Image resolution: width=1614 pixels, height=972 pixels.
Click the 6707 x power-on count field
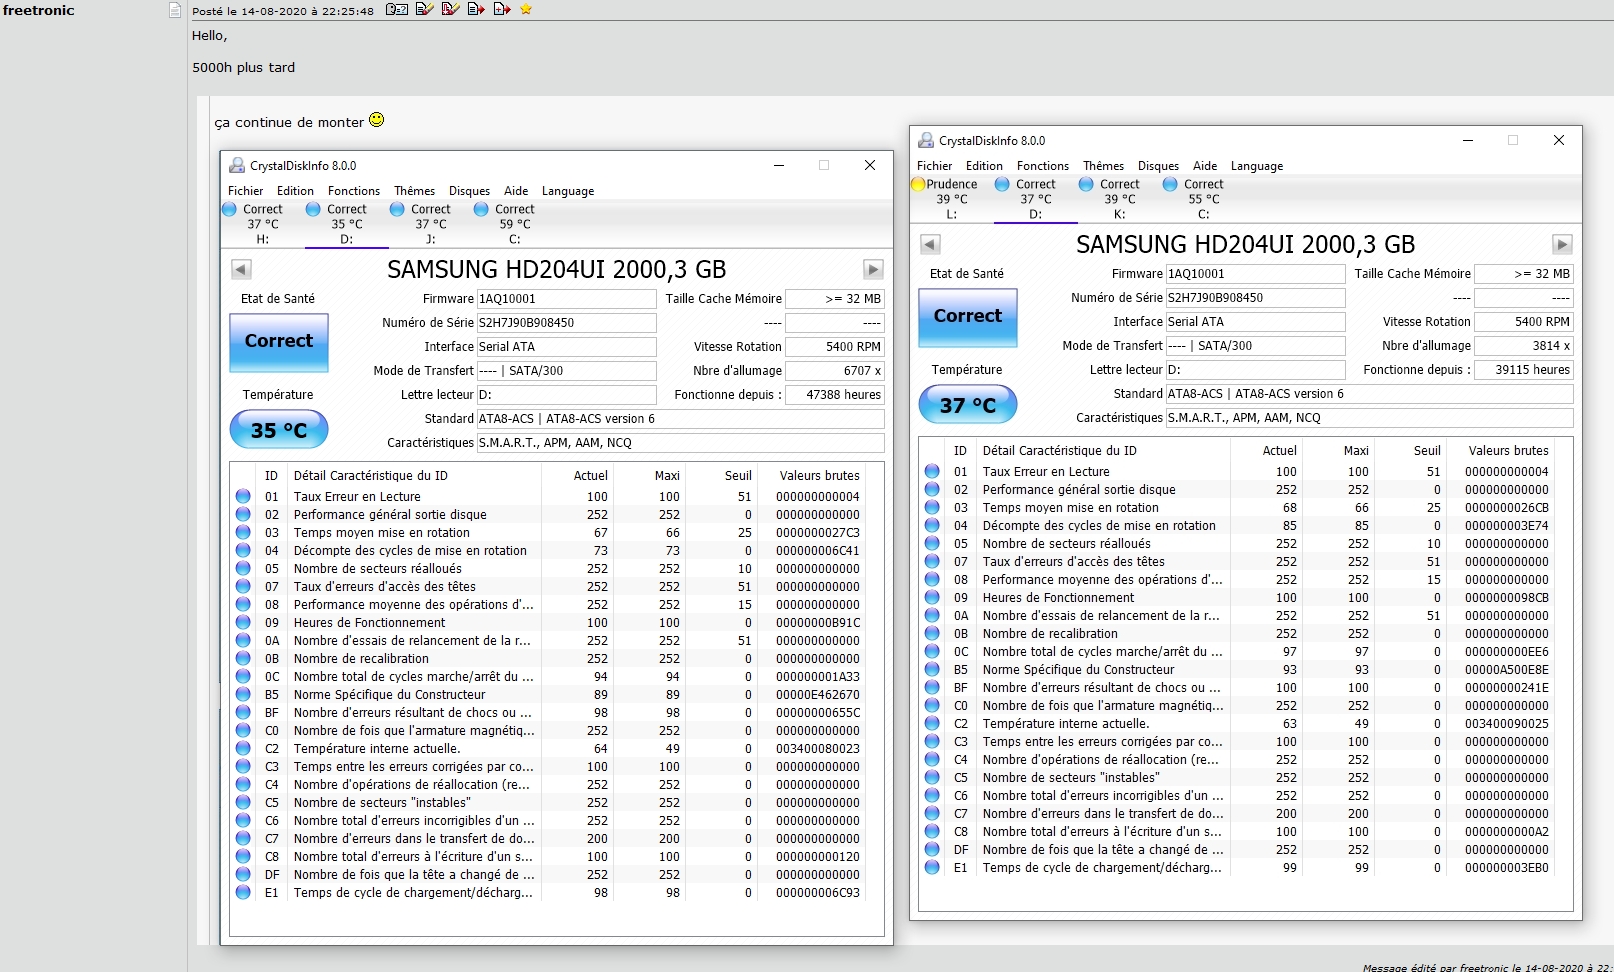click(835, 371)
